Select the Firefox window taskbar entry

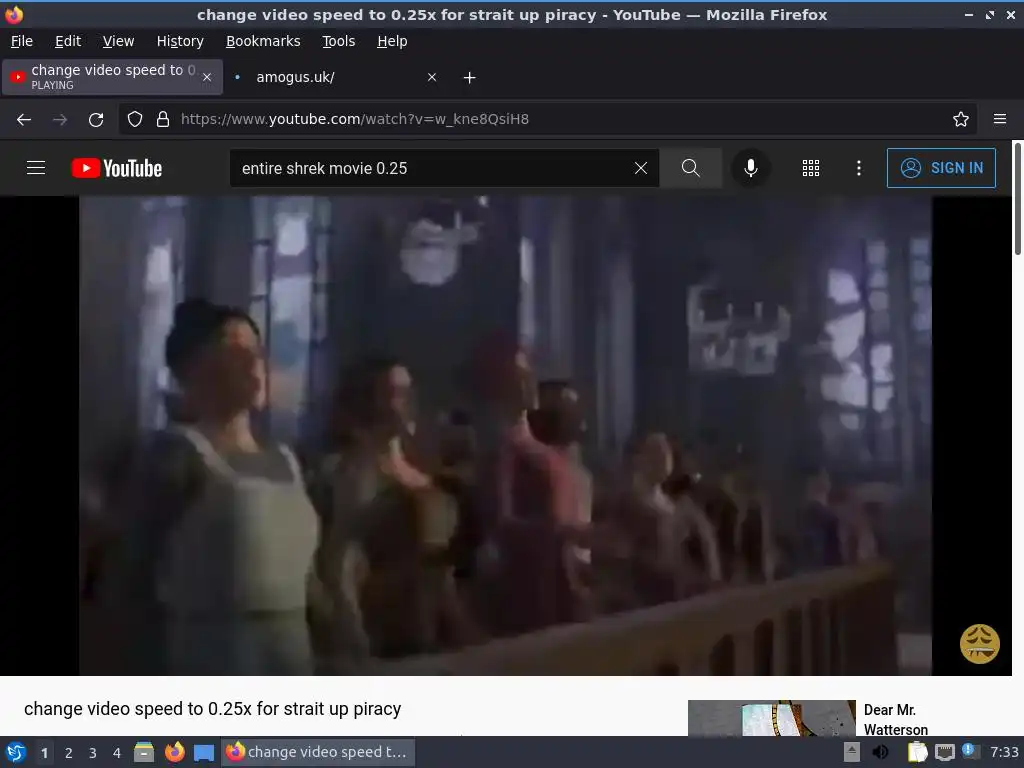pos(317,752)
